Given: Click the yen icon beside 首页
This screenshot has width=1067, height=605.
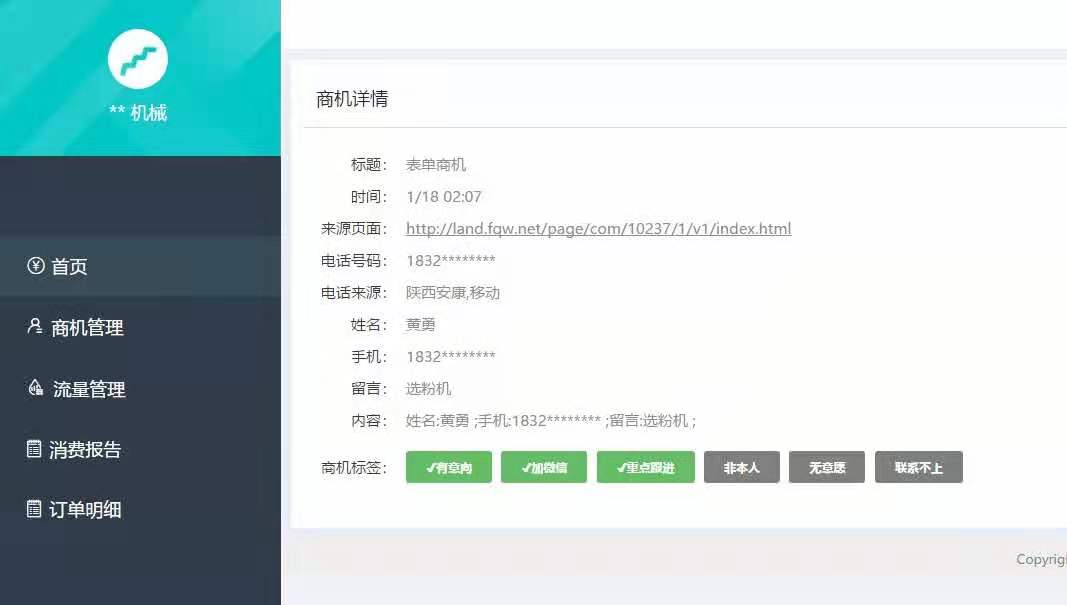Looking at the screenshot, I should (x=35, y=265).
